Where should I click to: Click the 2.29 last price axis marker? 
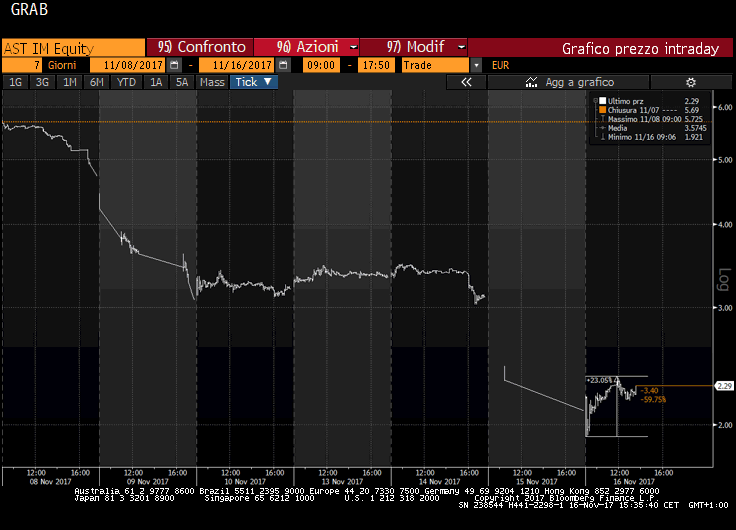tap(724, 386)
